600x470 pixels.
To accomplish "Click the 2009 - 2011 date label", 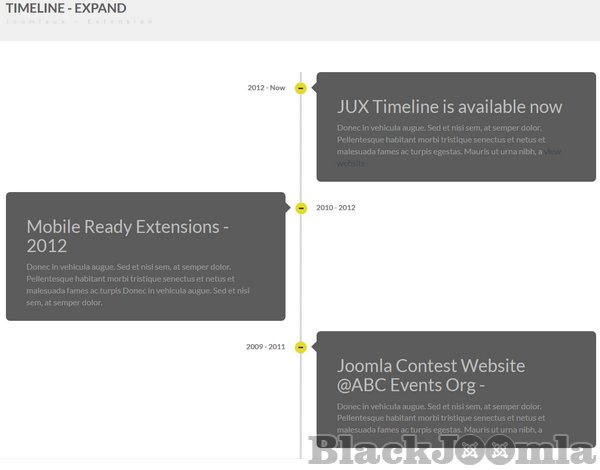I will pyautogui.click(x=265, y=347).
